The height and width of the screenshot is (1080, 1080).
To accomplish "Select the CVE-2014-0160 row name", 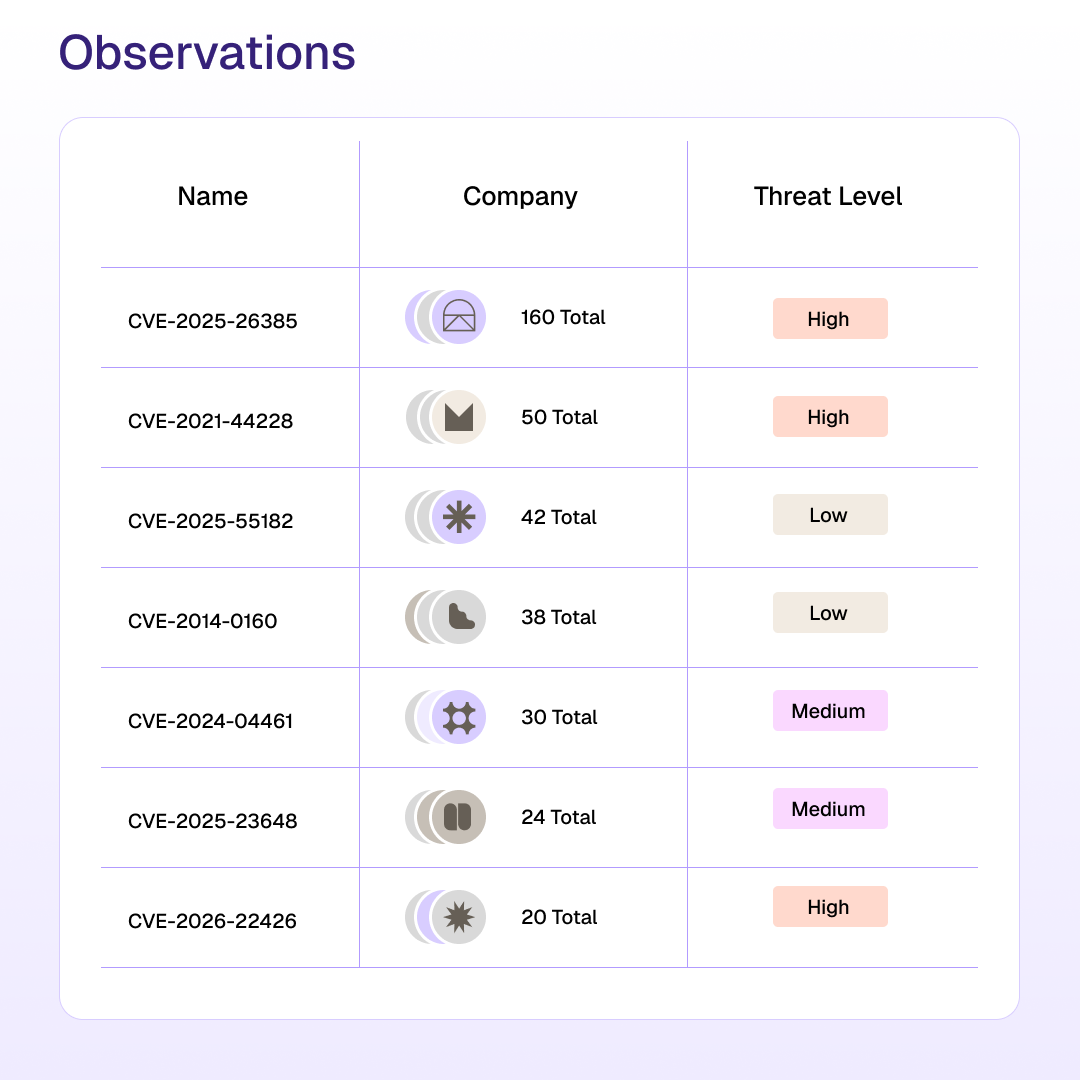I will [x=203, y=621].
